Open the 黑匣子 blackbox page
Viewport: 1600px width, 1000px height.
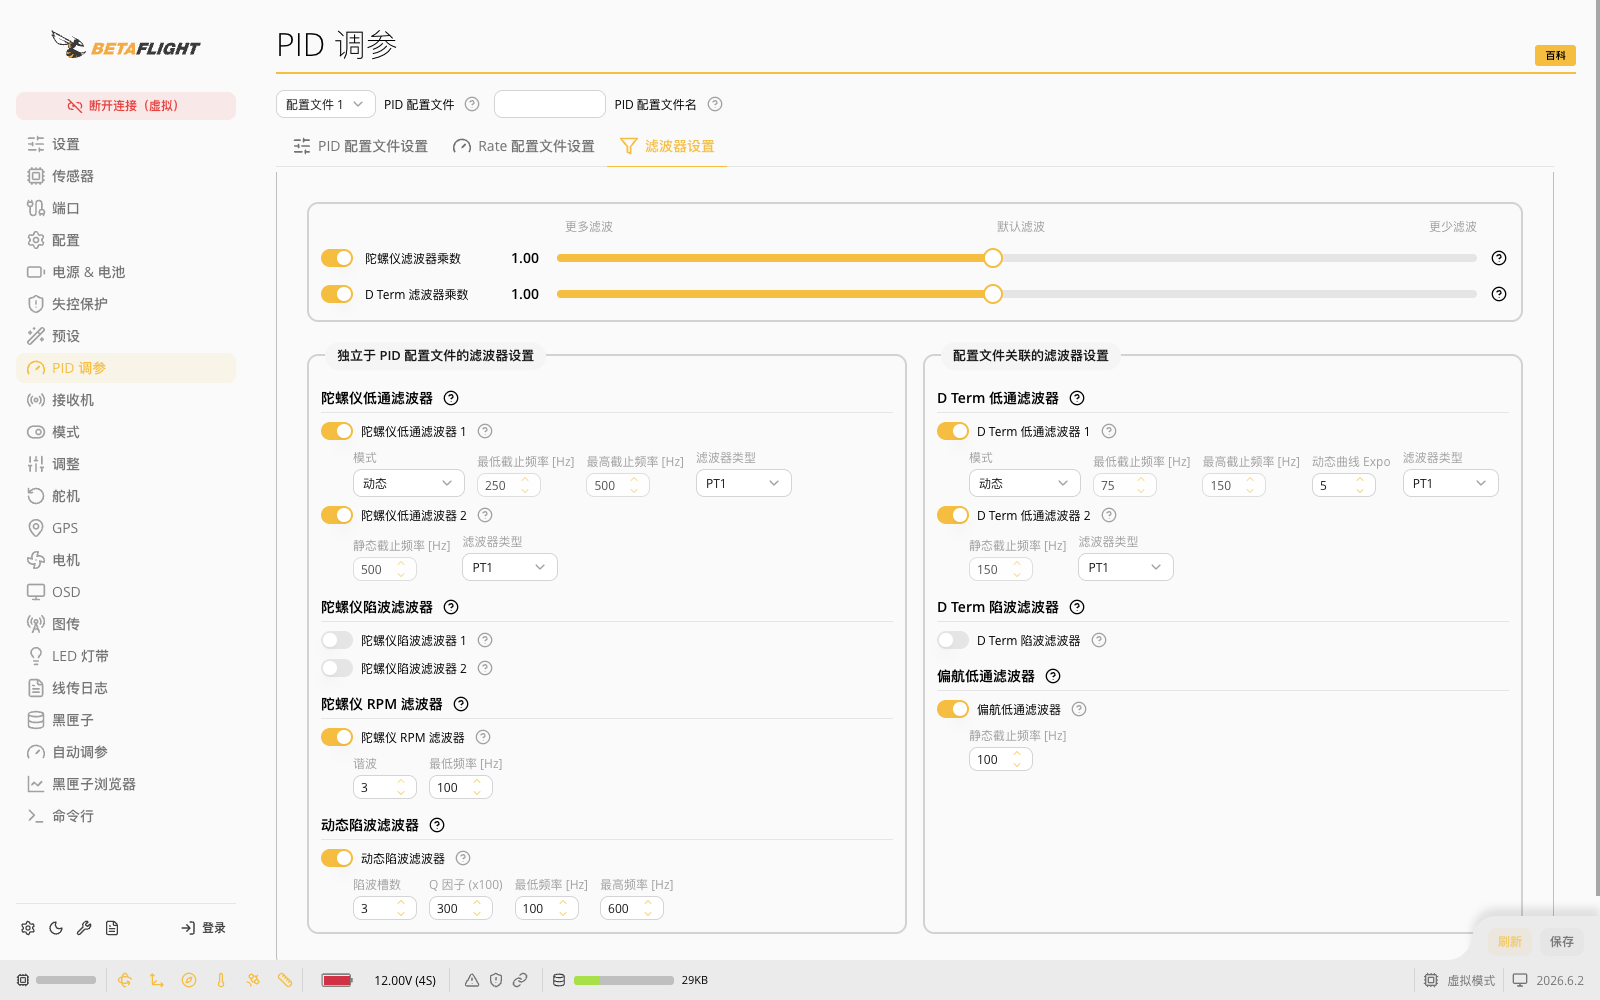pyautogui.click(x=126, y=720)
